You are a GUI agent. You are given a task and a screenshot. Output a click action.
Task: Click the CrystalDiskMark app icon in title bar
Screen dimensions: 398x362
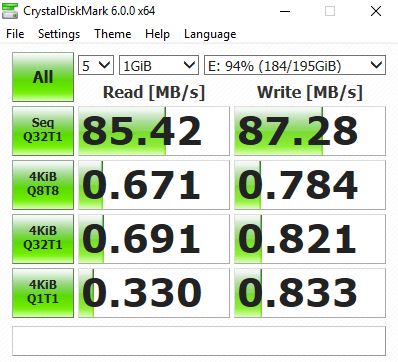click(x=10, y=10)
